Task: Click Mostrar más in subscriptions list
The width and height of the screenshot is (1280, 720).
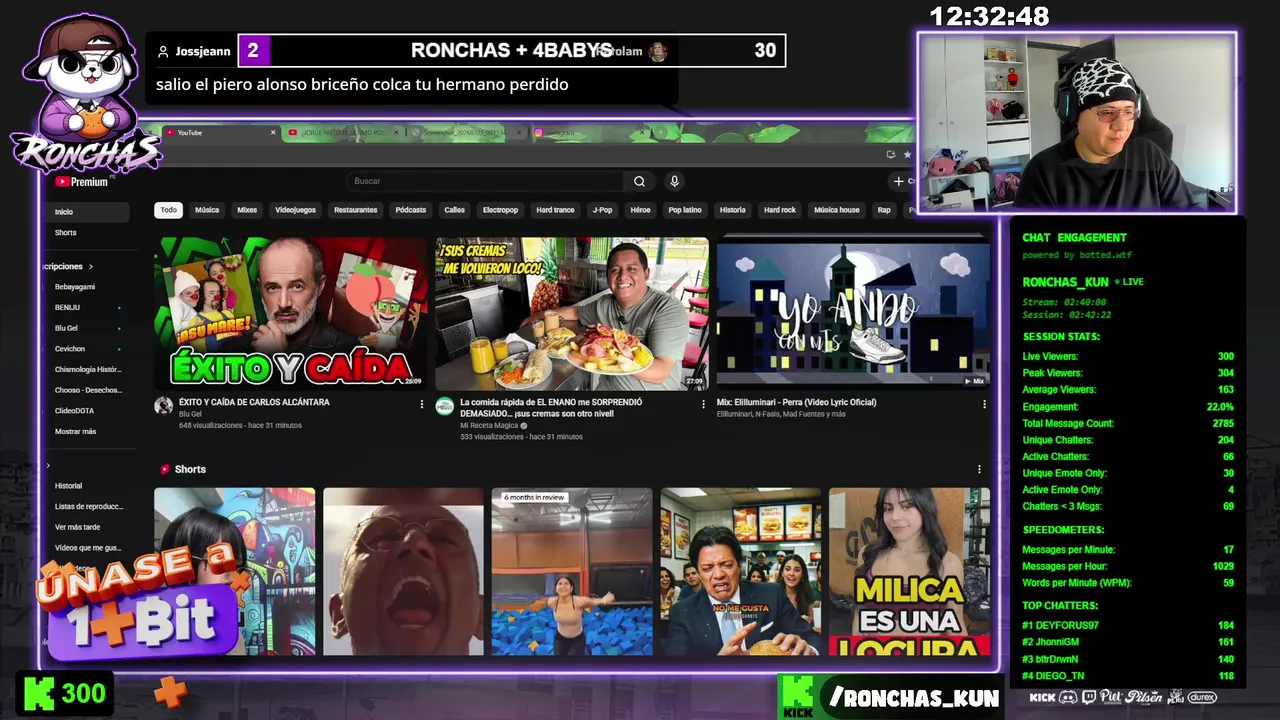Action: pos(75,431)
